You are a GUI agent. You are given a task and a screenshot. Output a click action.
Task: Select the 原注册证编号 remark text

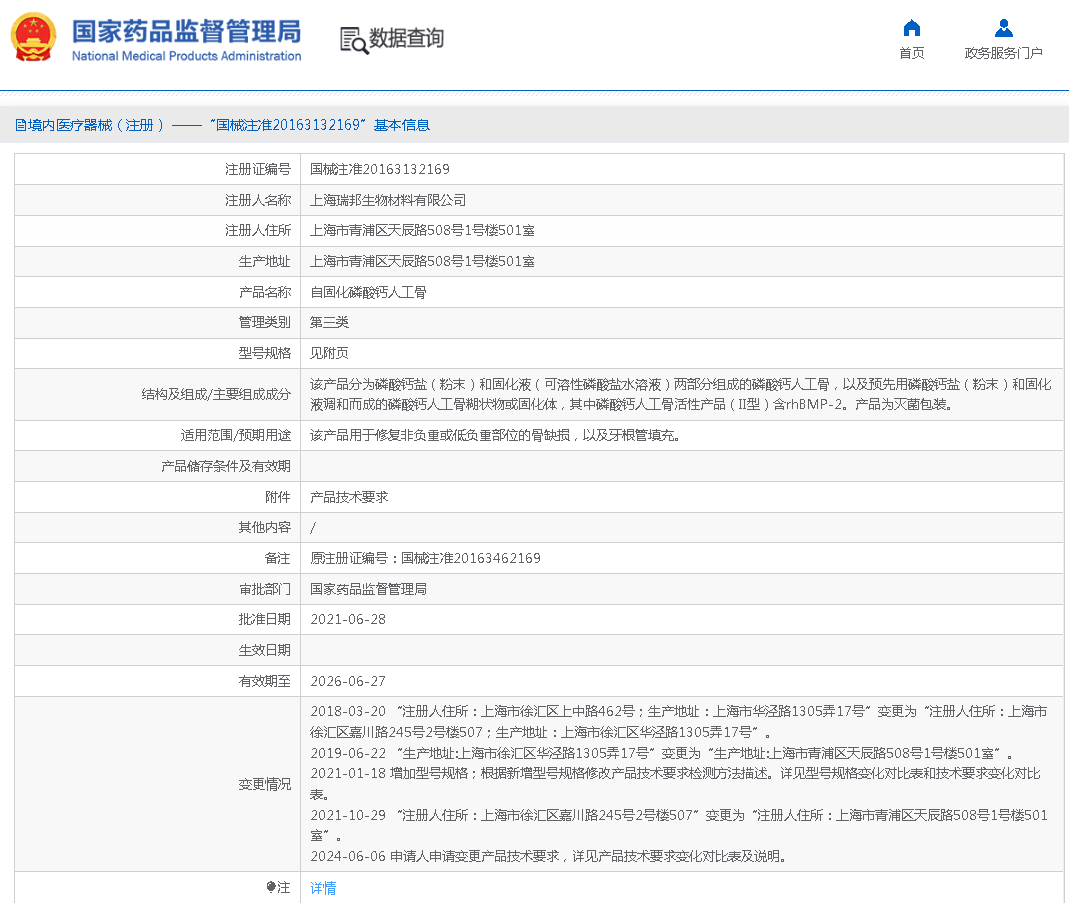428,558
